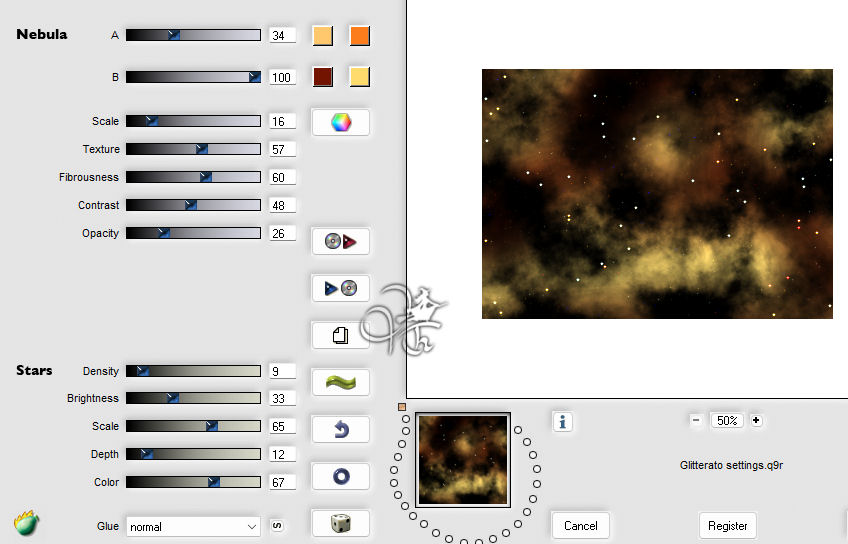The image size is (848, 544).
Task: Toggle the small S button beside Glue
Action: (277, 526)
